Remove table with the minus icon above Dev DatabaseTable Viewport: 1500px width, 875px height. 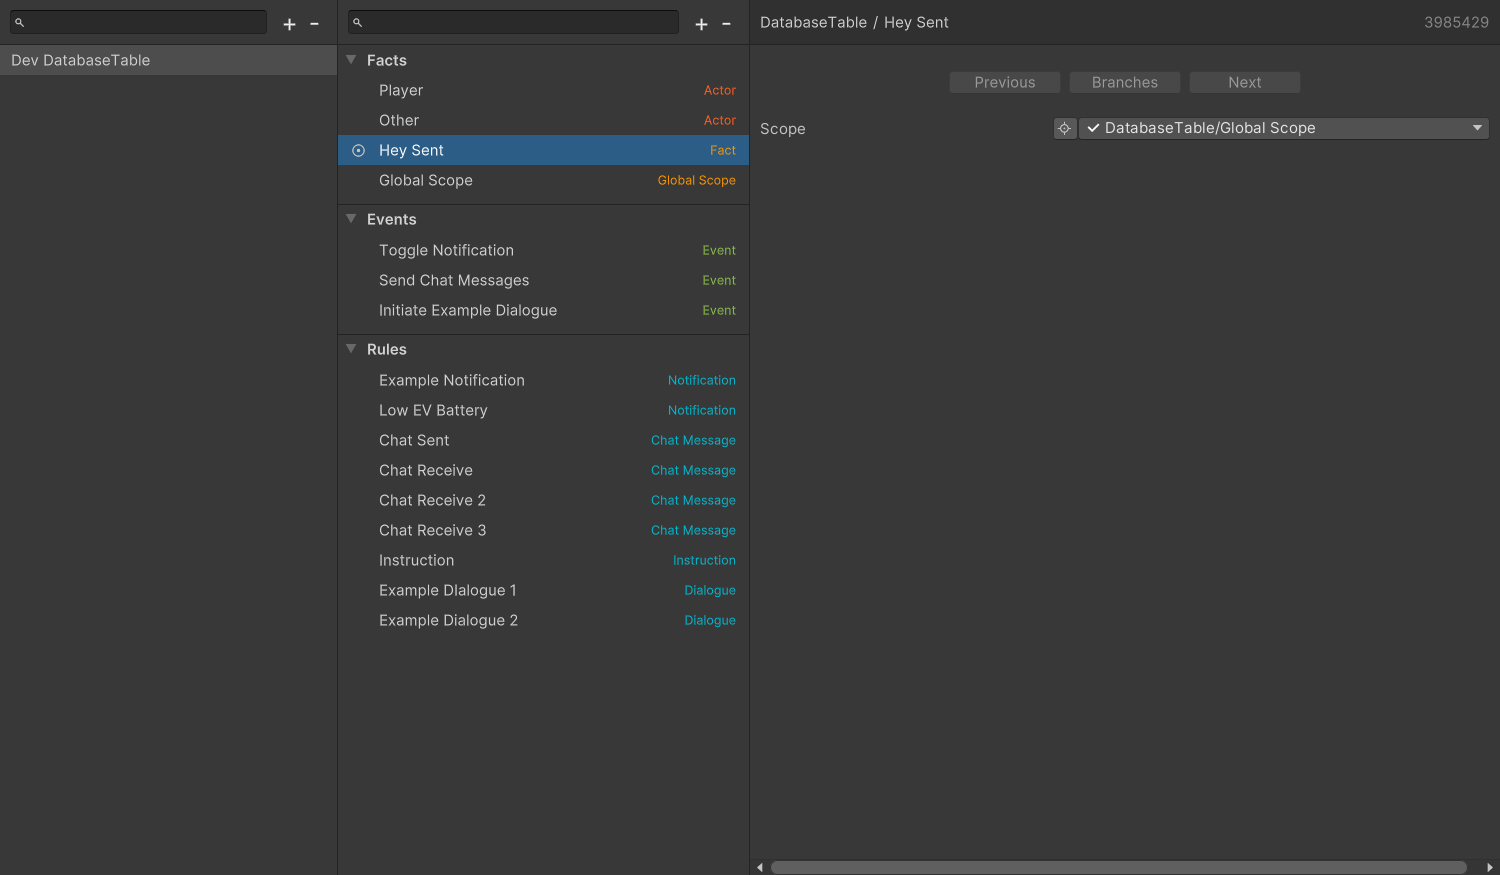click(x=314, y=24)
